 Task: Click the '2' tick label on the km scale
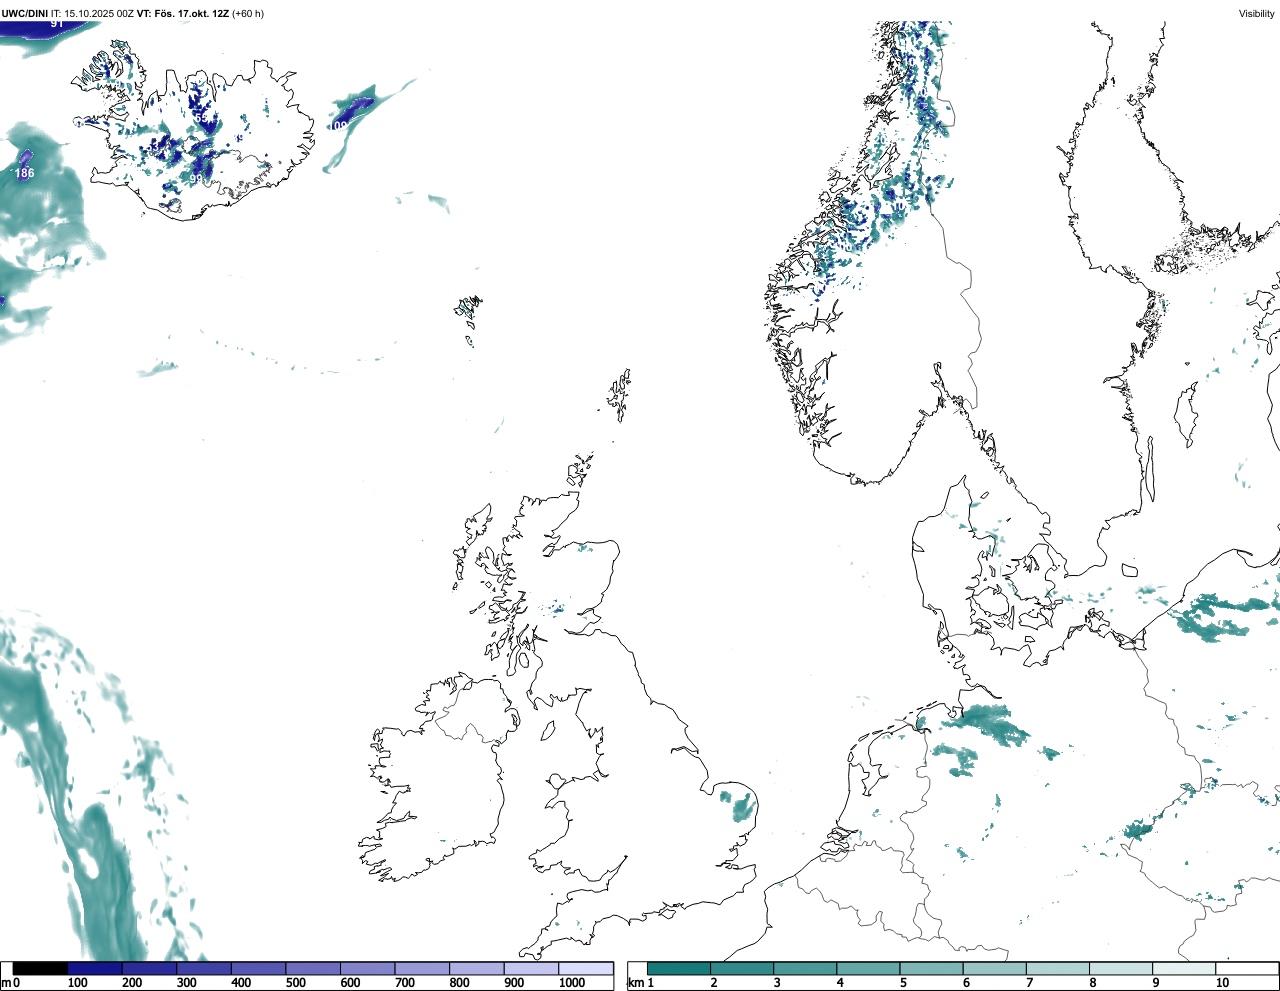coord(714,982)
